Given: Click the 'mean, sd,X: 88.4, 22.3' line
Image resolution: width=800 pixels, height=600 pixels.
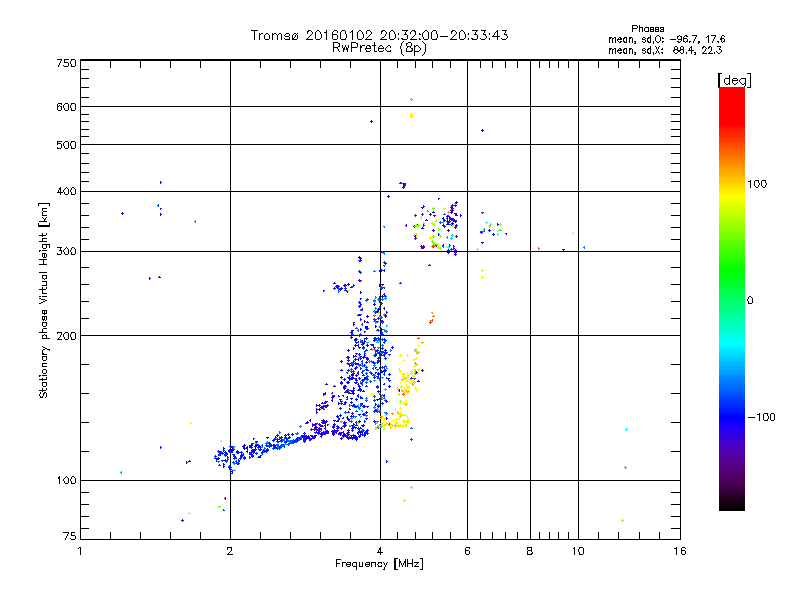Looking at the screenshot, I should coord(665,50).
